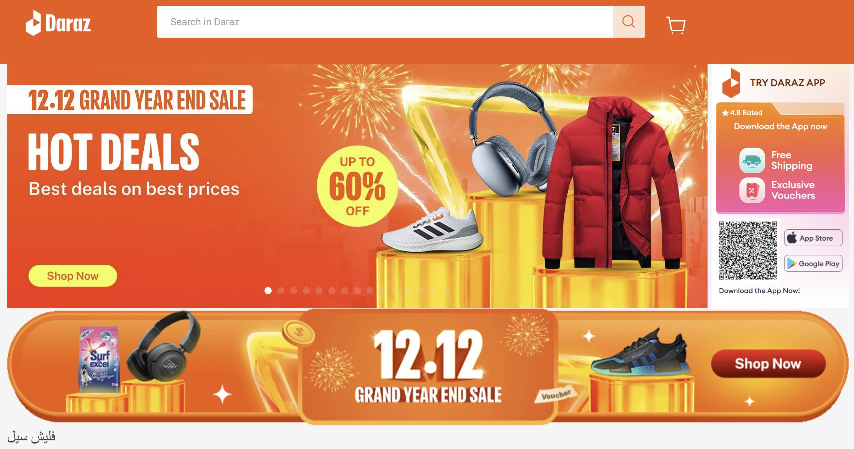Click the 12.12 Grand Year End Sale center badge
The width and height of the screenshot is (854, 449).
[428, 367]
